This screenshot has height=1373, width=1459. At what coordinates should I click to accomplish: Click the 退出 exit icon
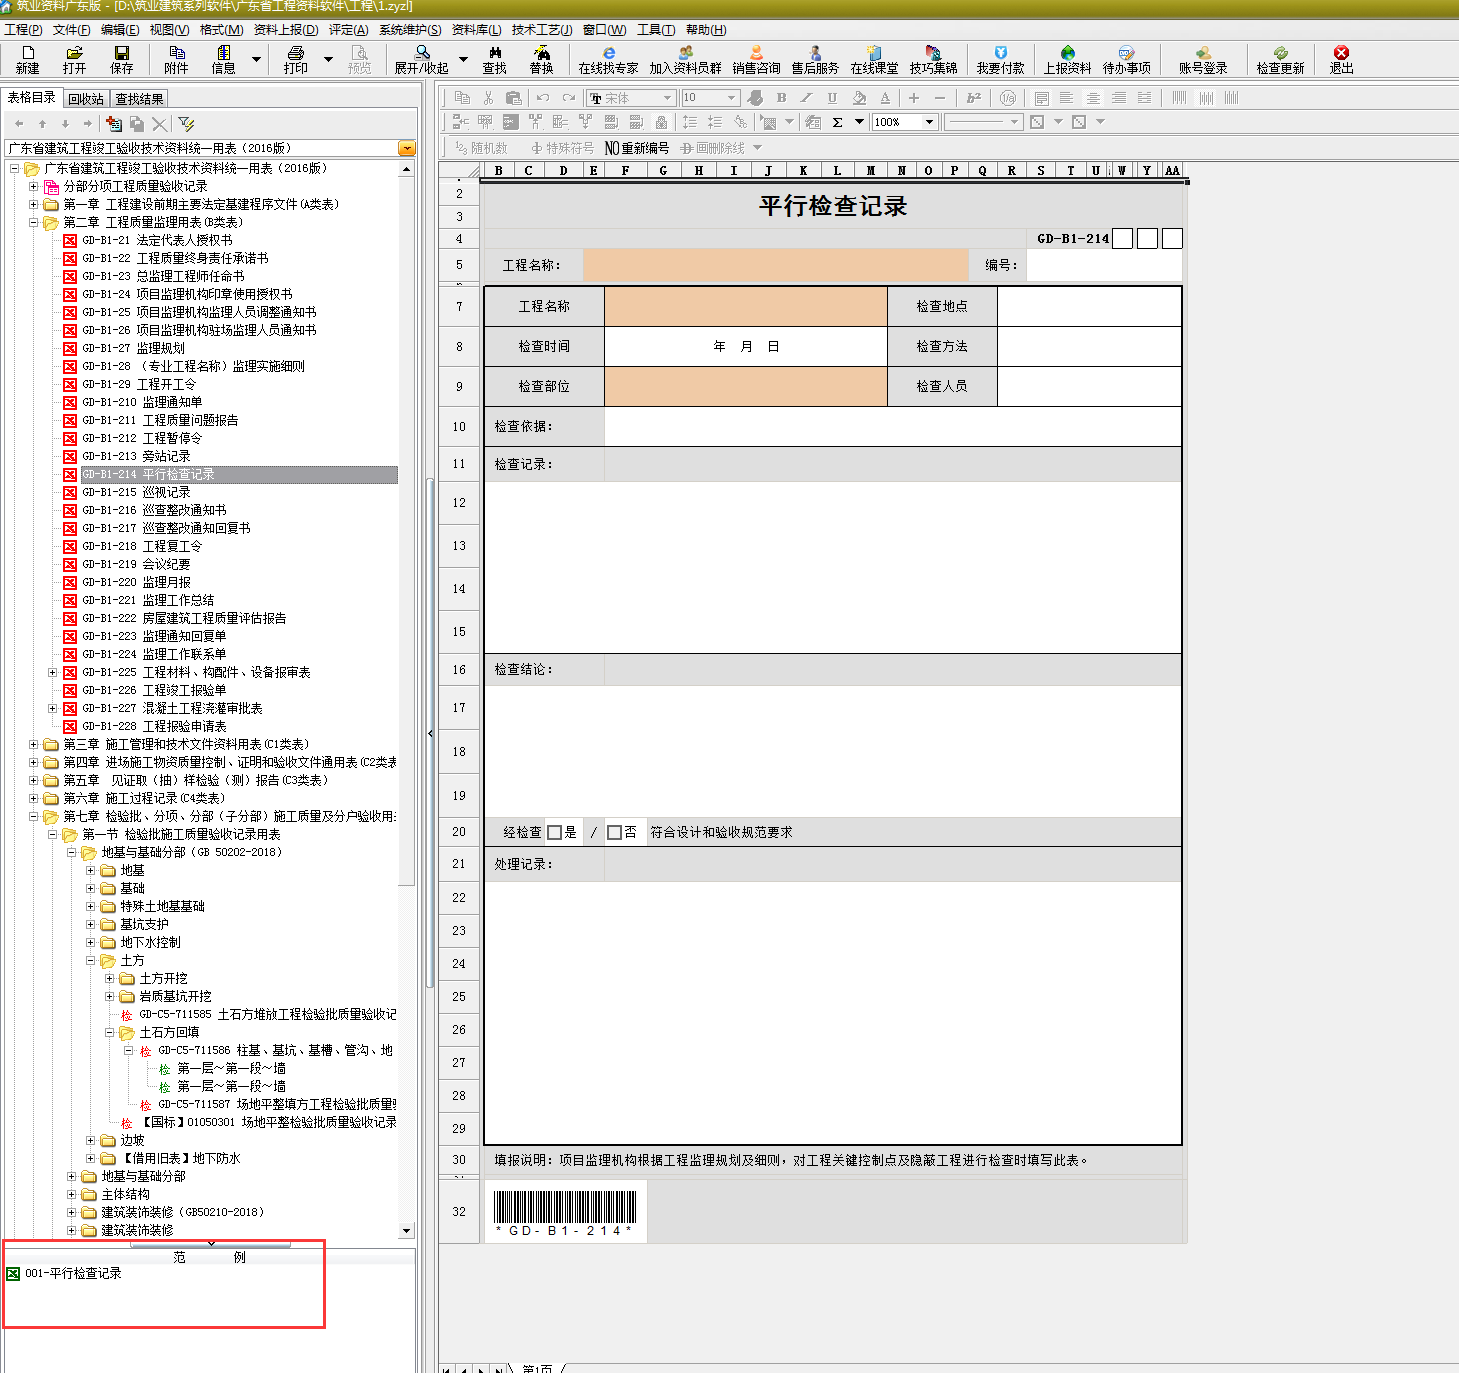(1341, 59)
